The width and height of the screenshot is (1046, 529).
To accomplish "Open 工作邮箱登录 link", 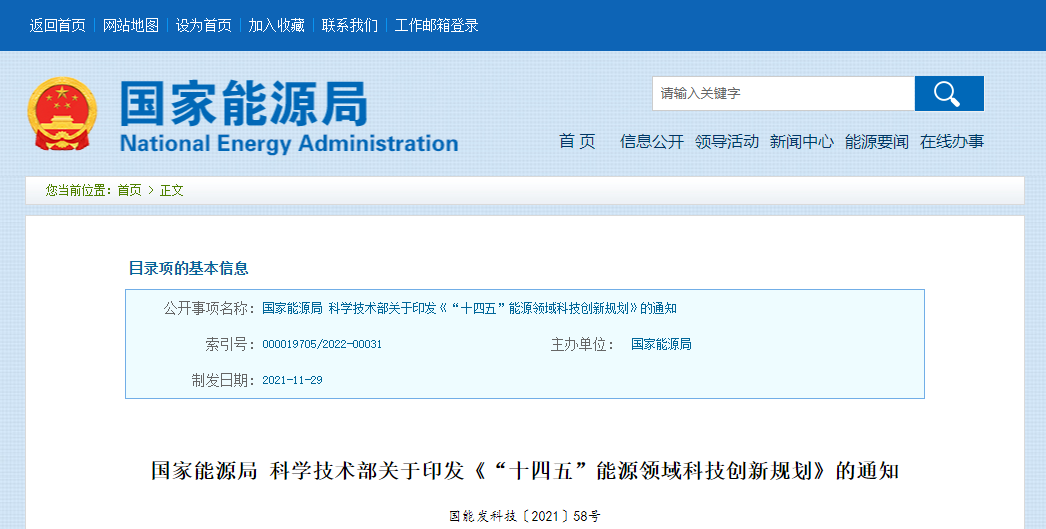I will coord(436,25).
